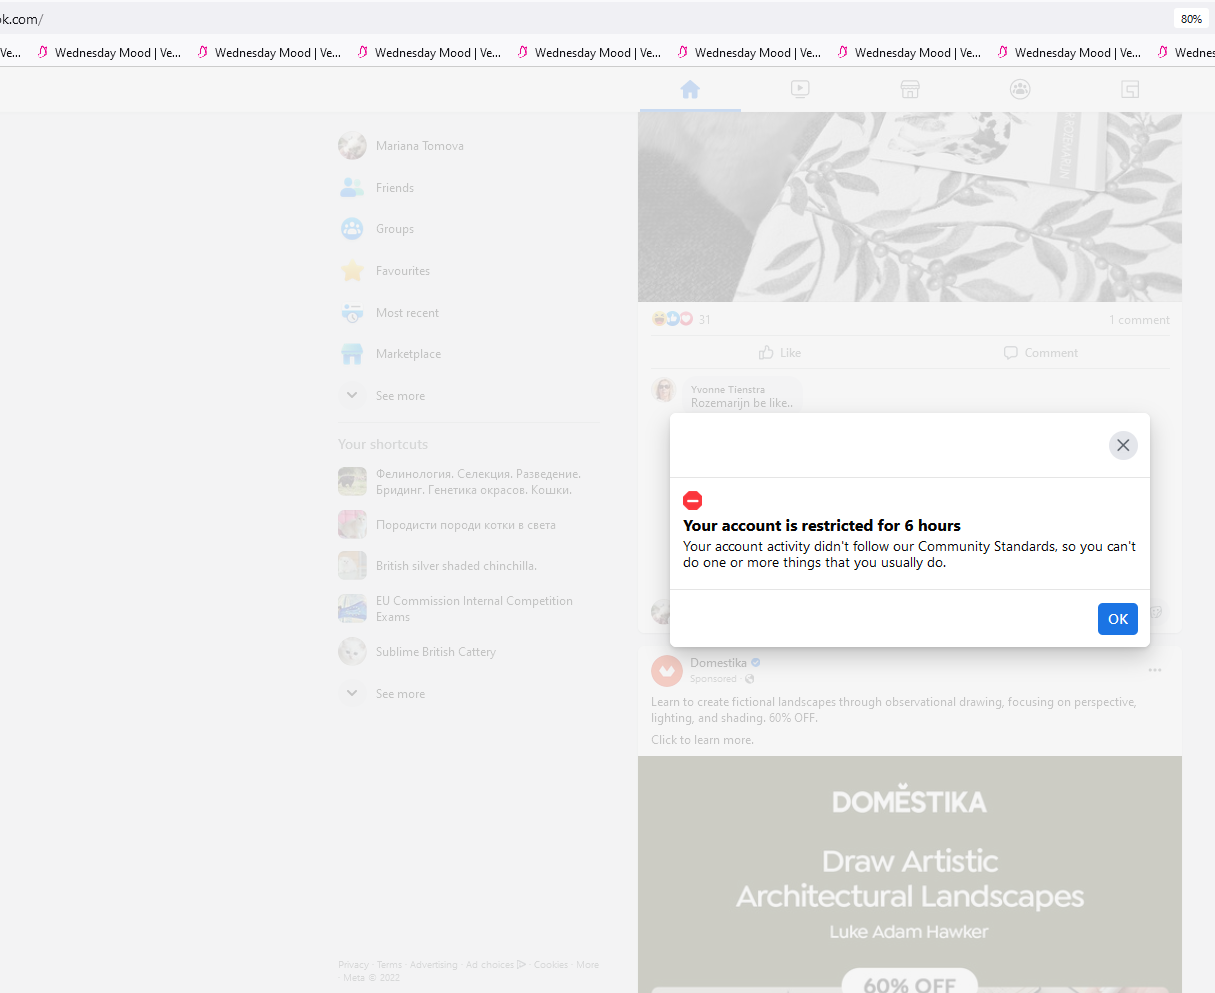
Task: Click the OK button in the dialog
Action: pos(1117,619)
